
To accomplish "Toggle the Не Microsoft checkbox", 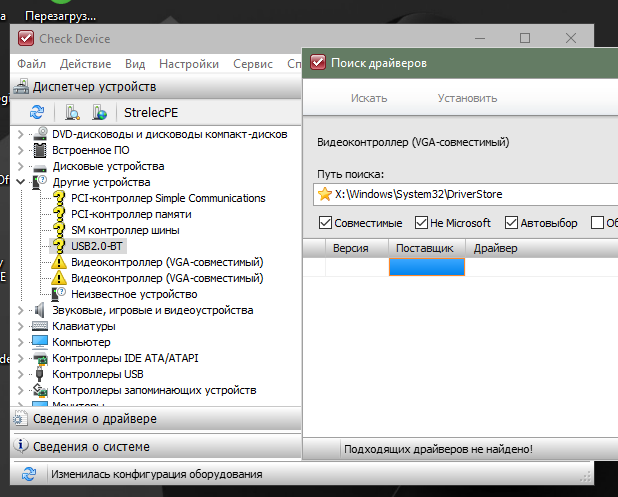I will coord(420,223).
